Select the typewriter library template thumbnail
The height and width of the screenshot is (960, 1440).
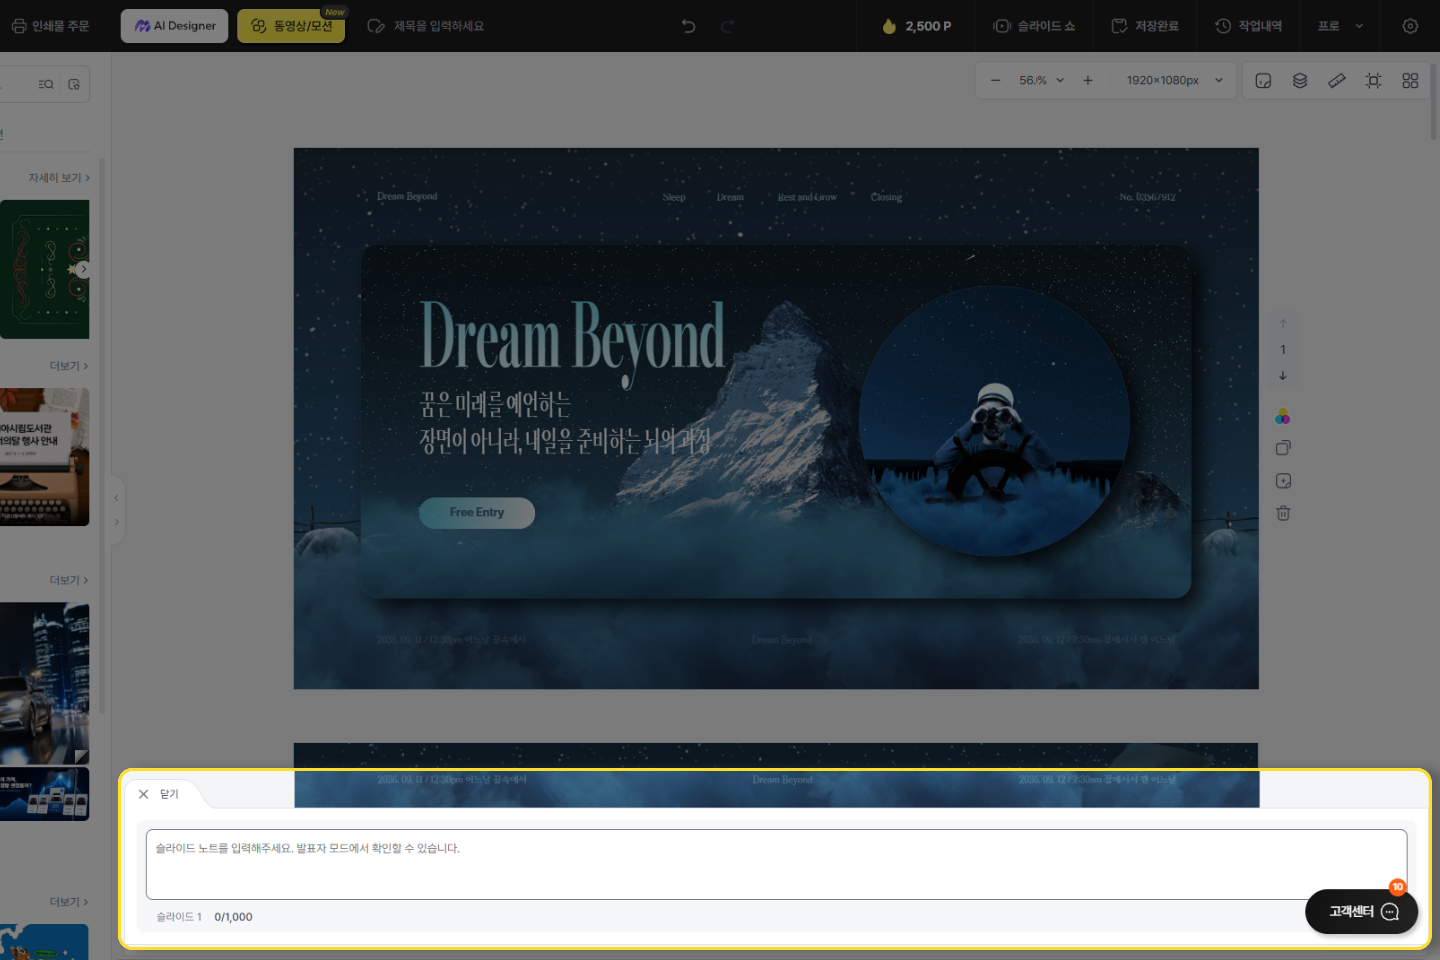tap(44, 457)
